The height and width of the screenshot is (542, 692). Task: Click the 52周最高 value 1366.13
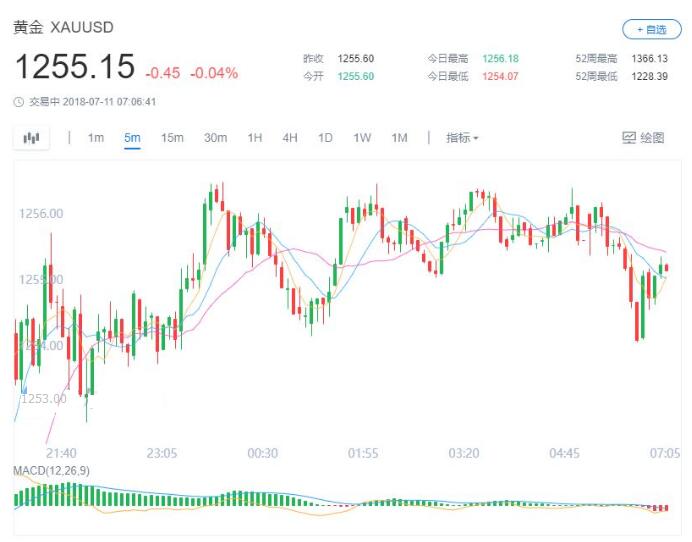(x=650, y=59)
